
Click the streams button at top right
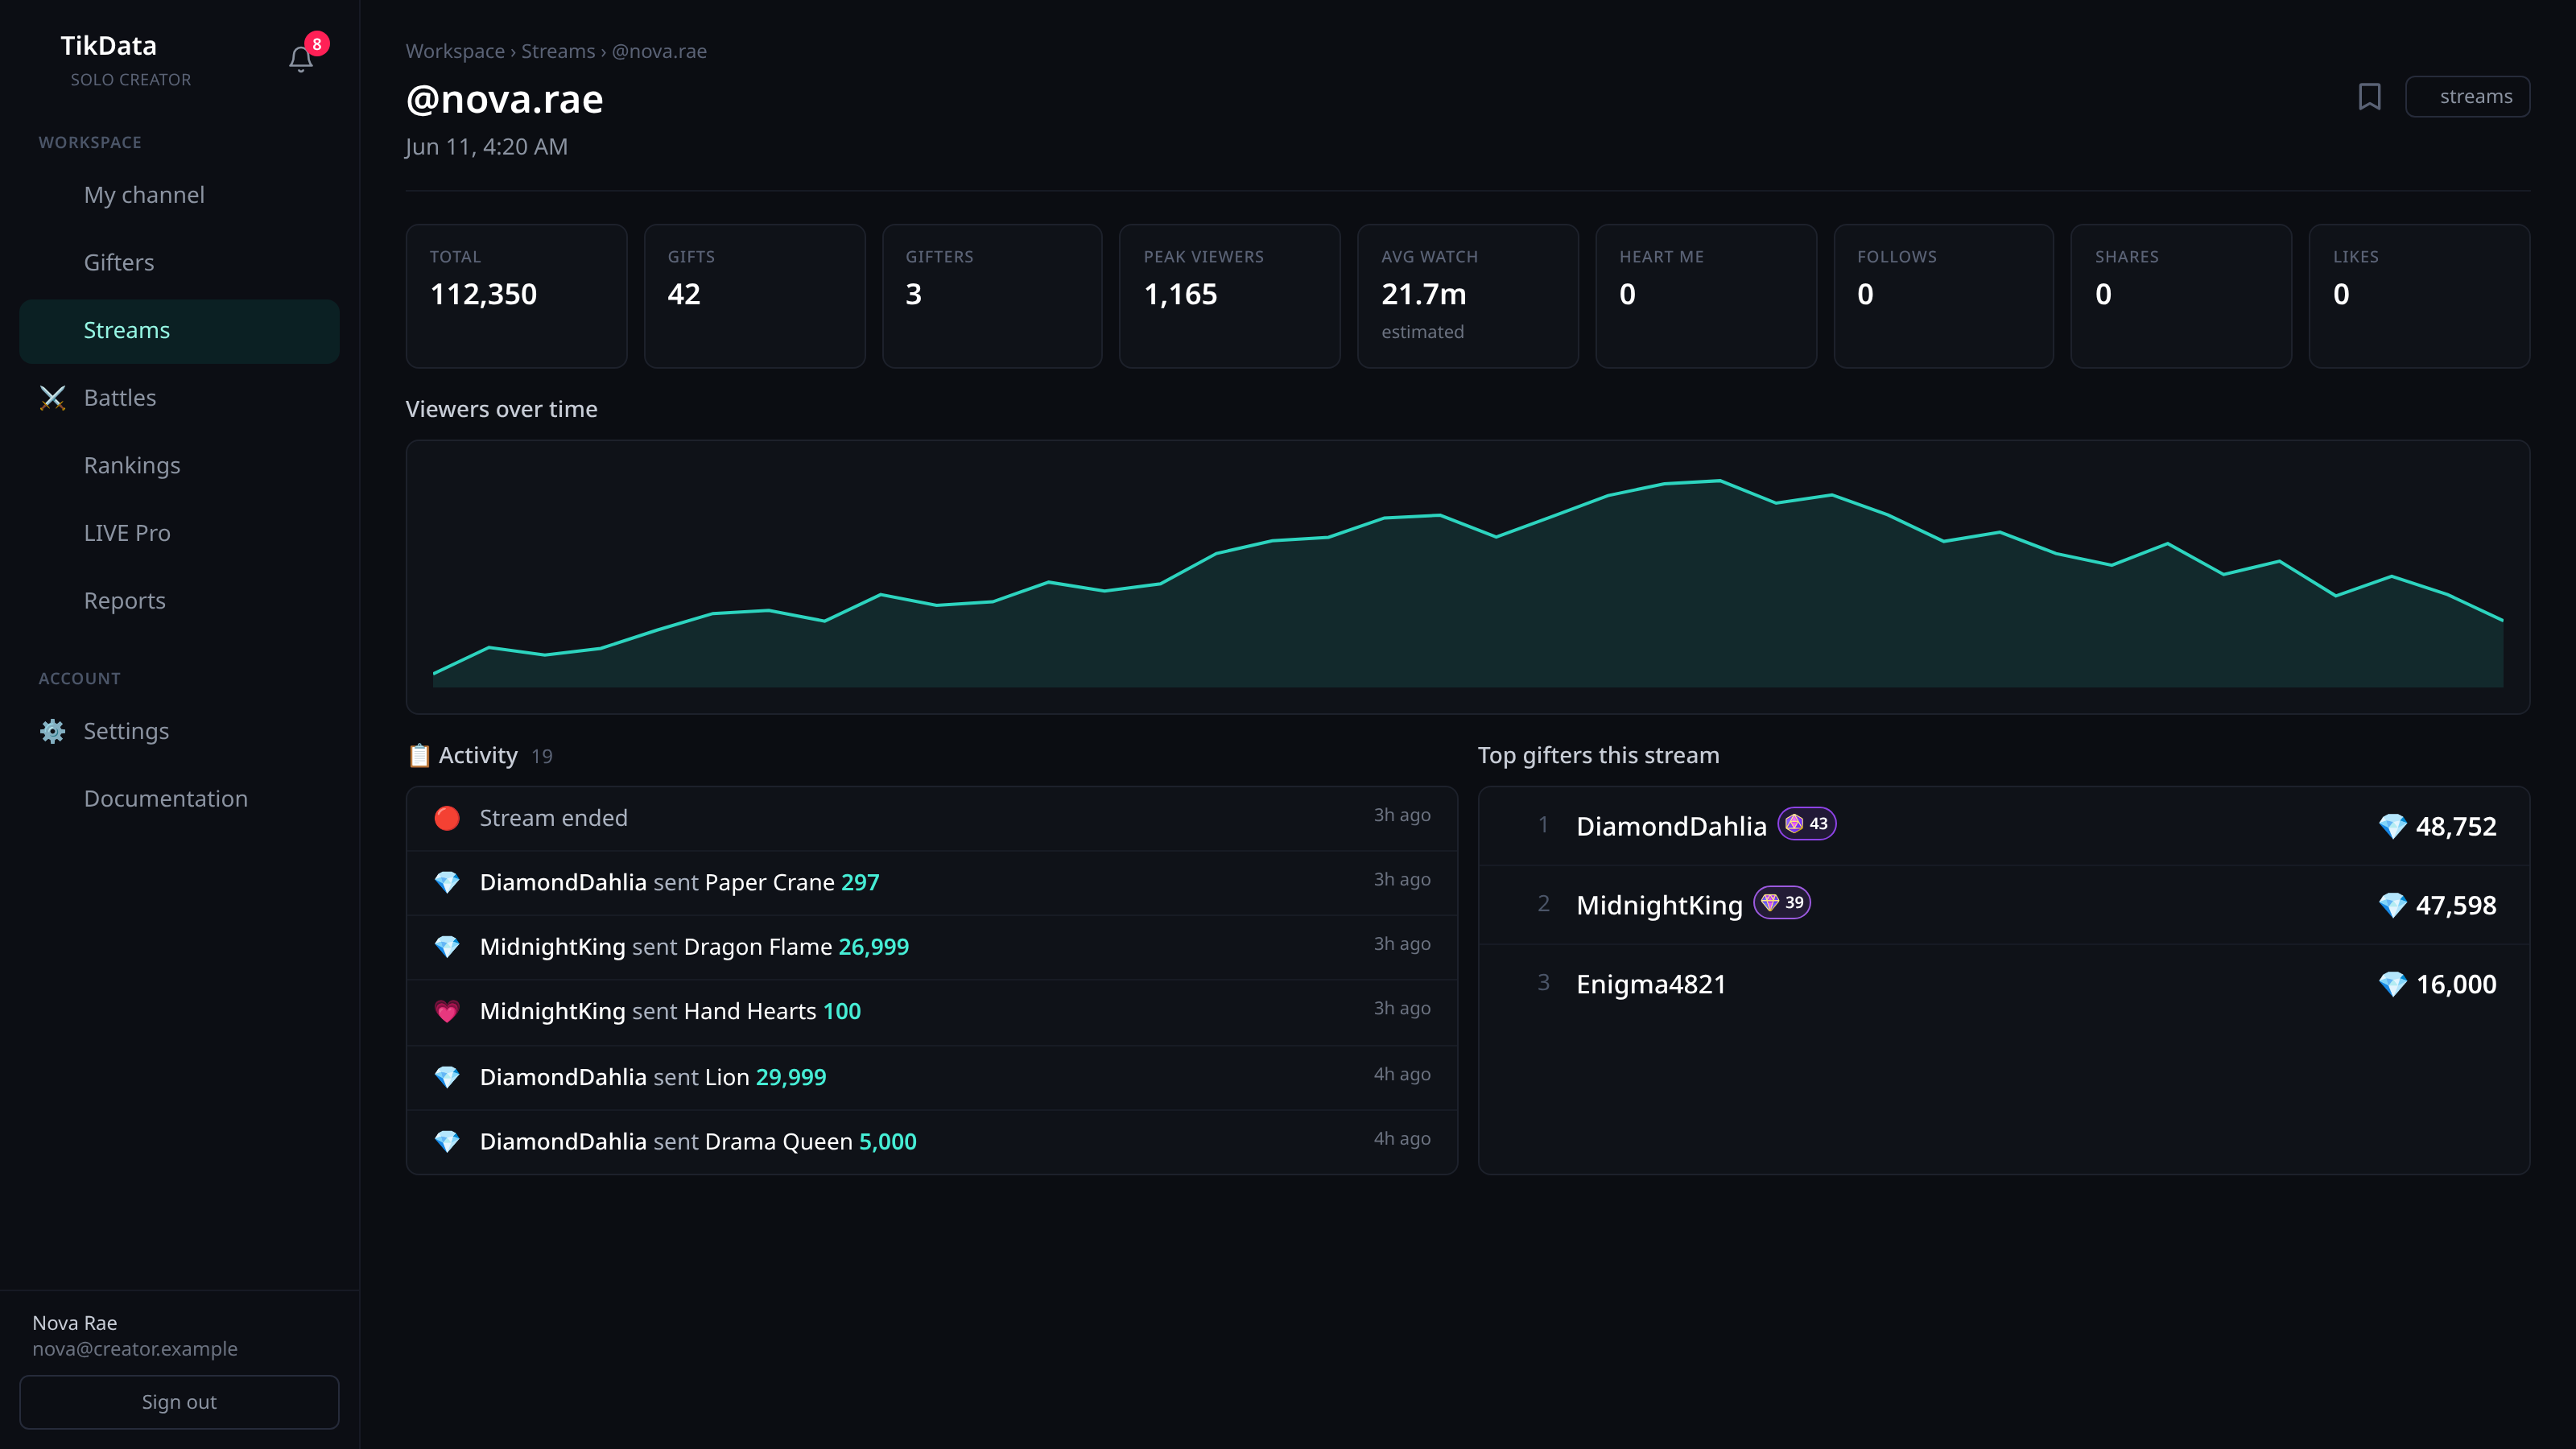coord(2467,97)
